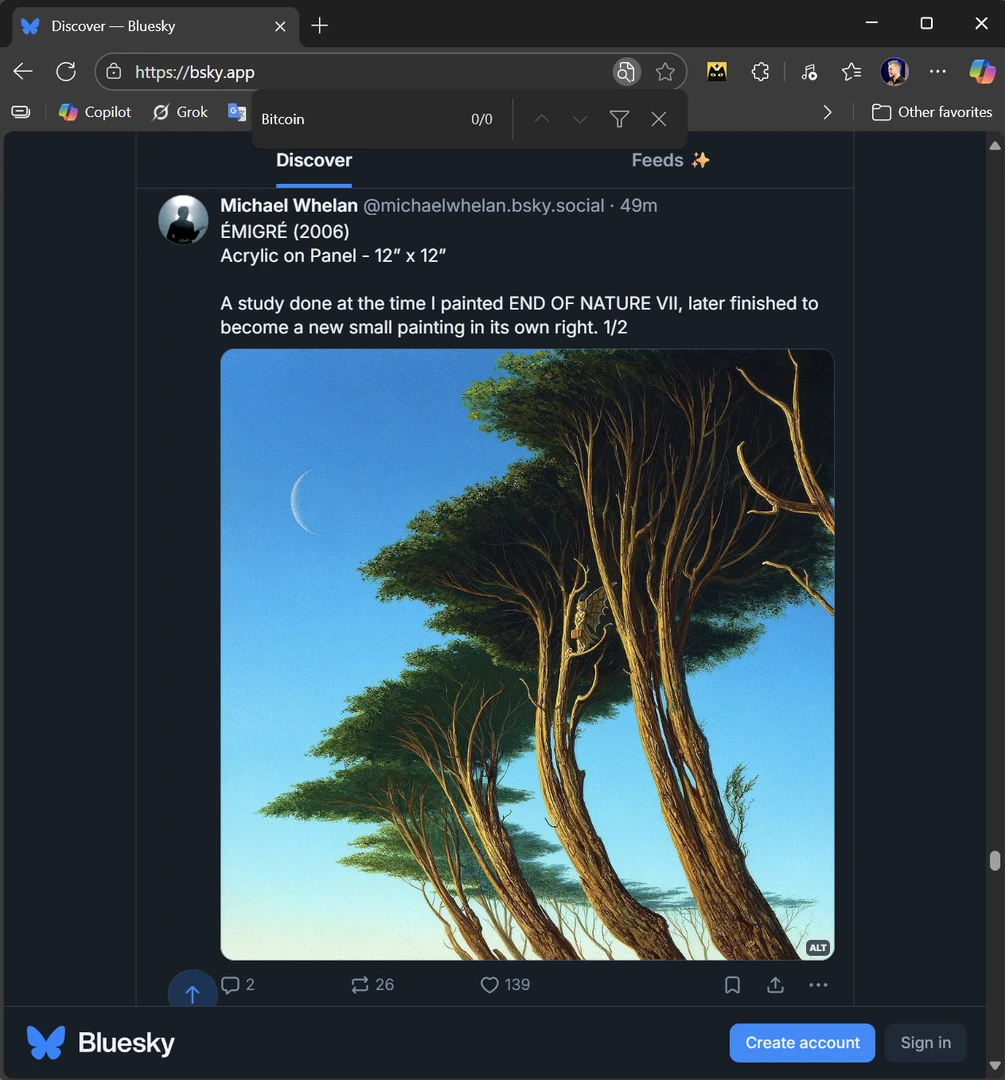This screenshot has width=1005, height=1080.
Task: Click the scroll-to-top arrow button
Action: click(192, 991)
